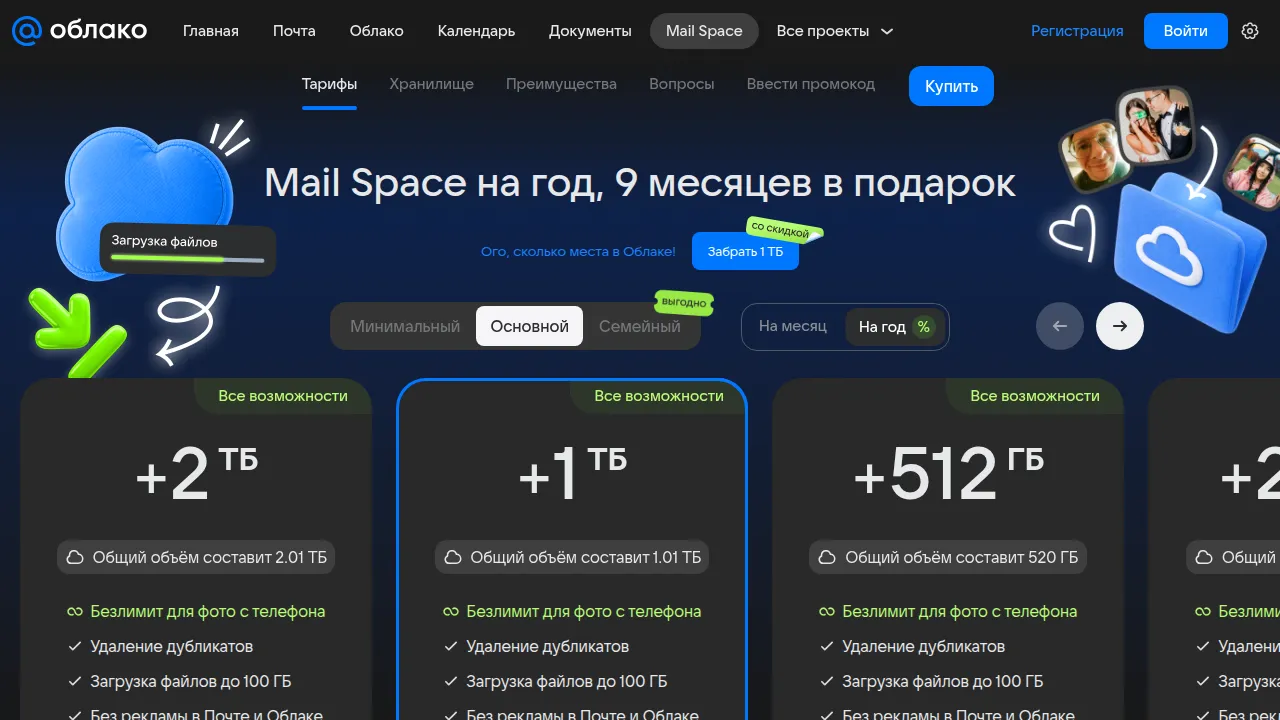Open Главная in top navigation
This screenshot has height=720, width=1280.
211,31
